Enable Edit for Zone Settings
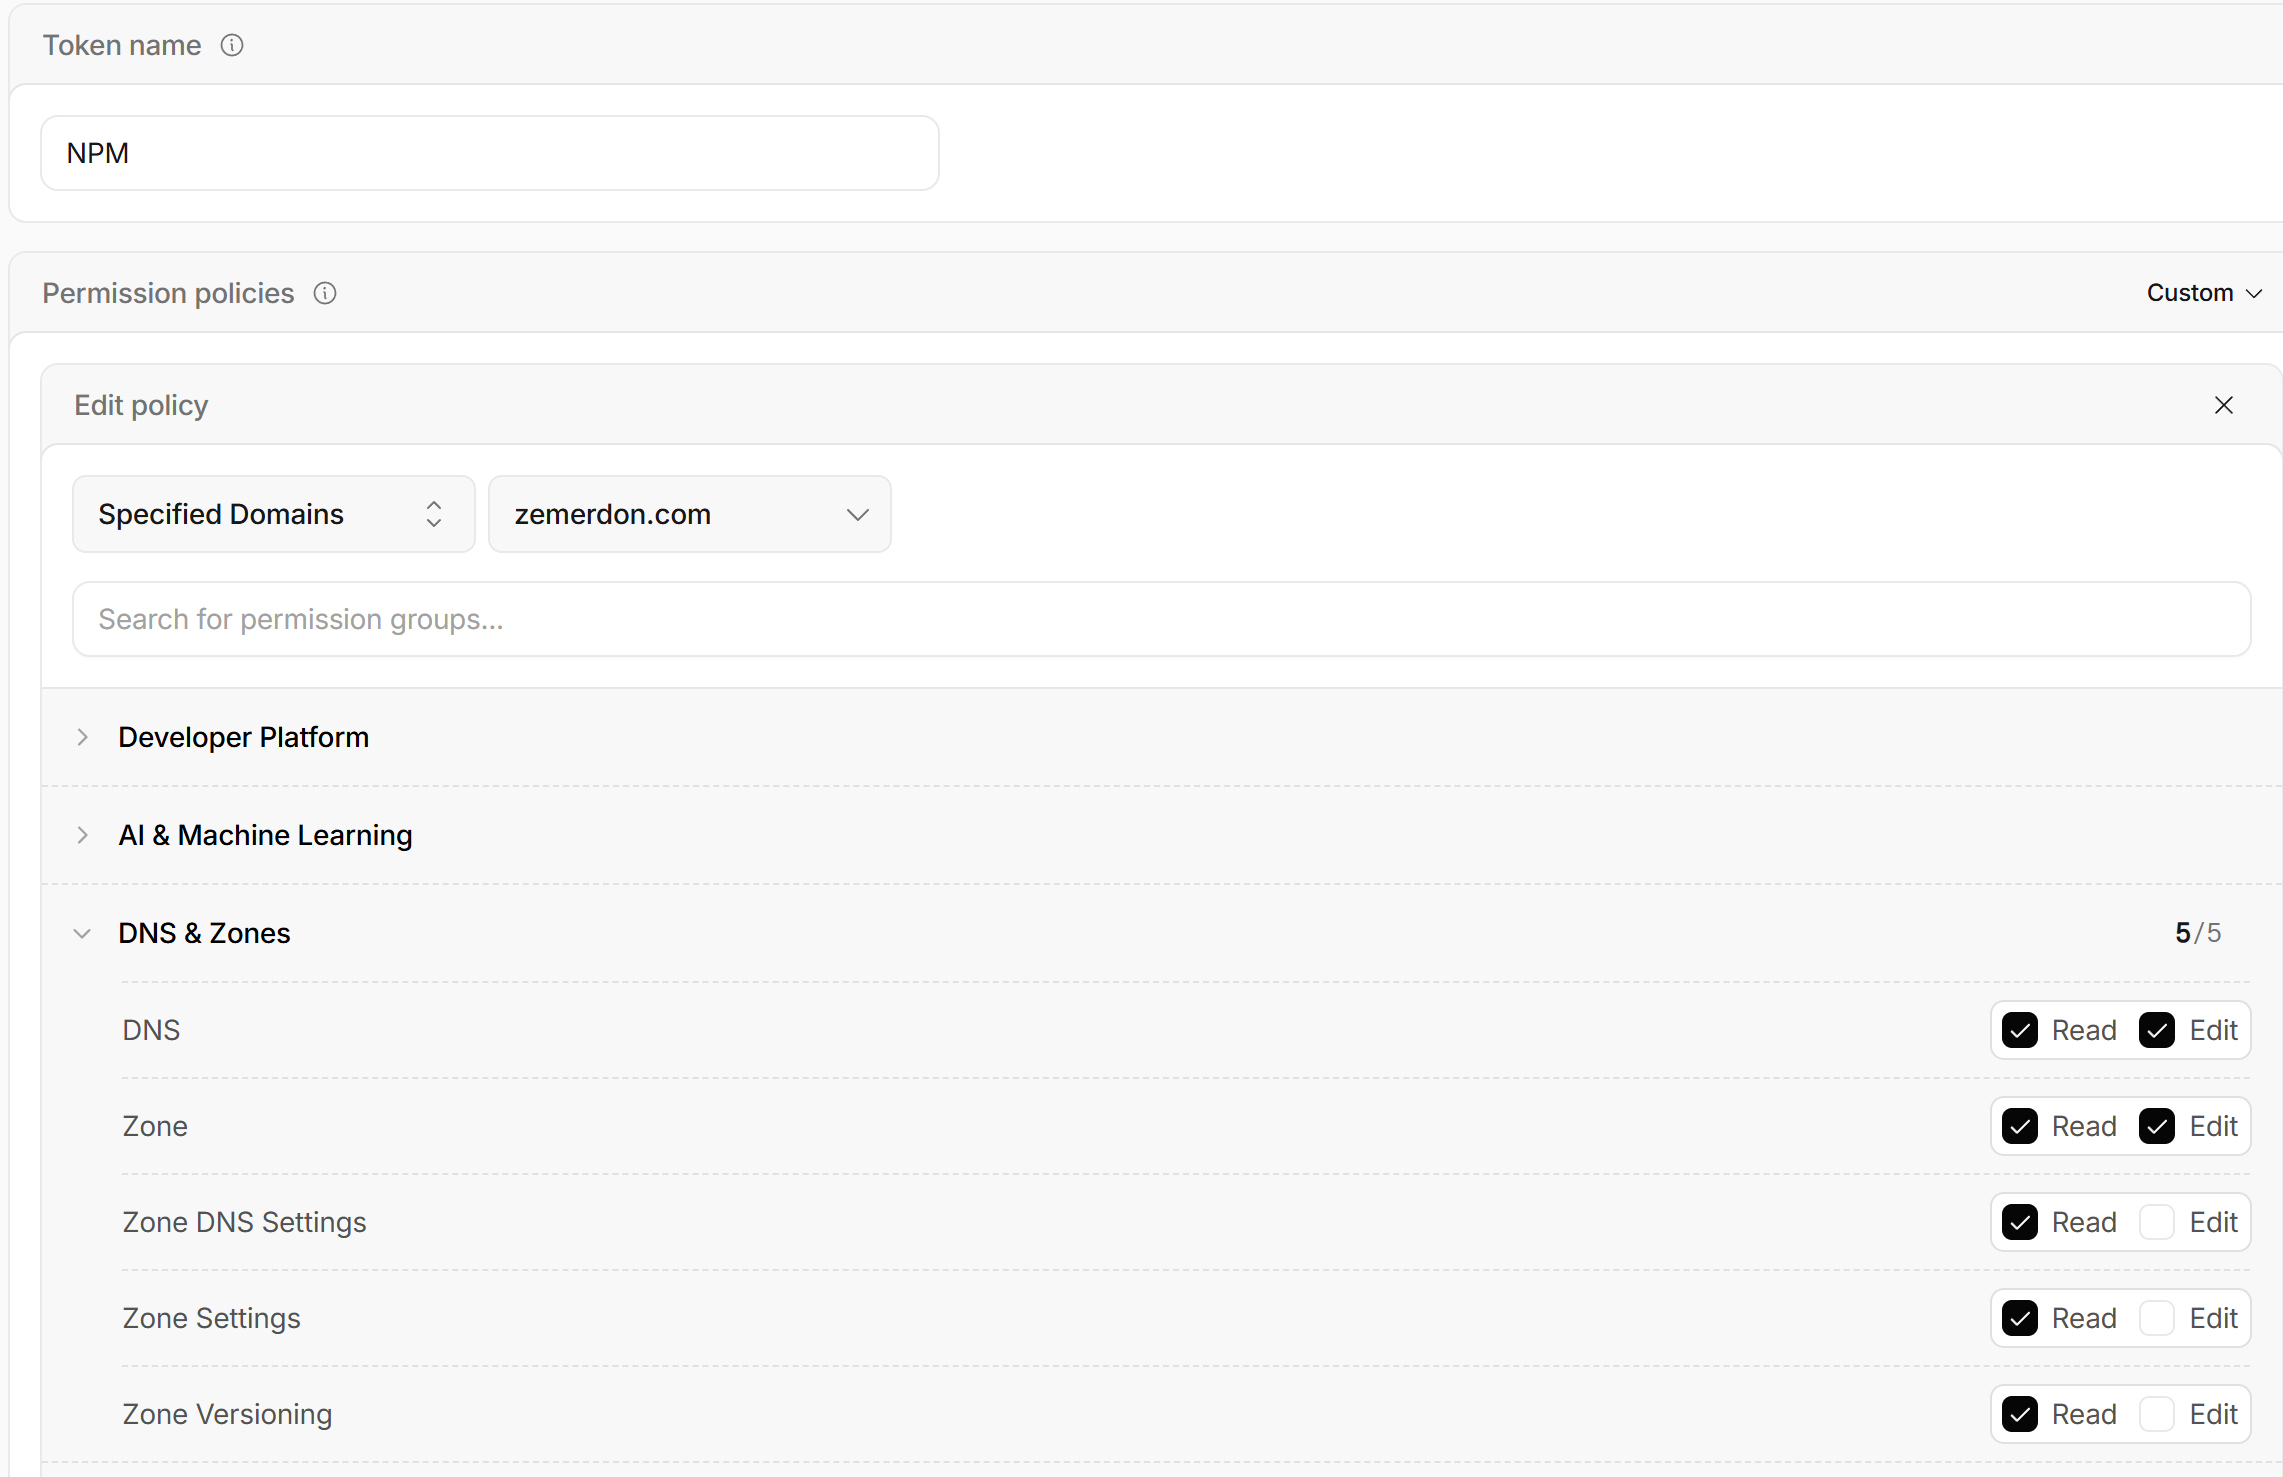The image size is (2283, 1477). (x=2156, y=1318)
